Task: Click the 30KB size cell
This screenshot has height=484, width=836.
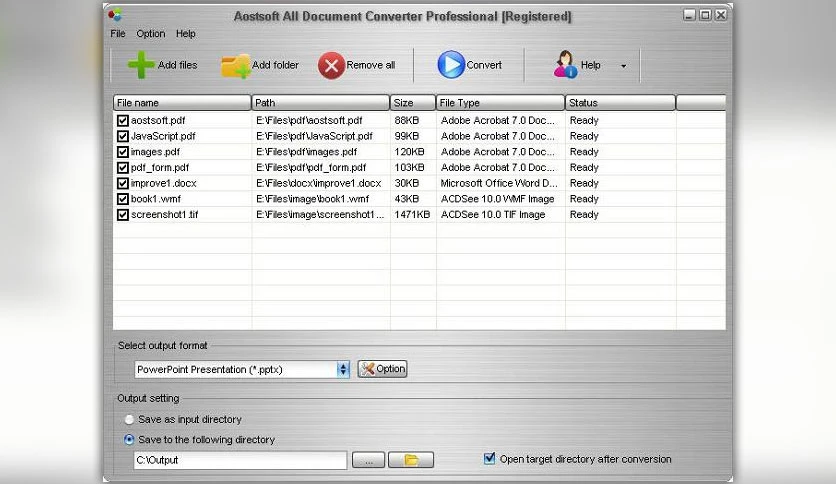Action: pyautogui.click(x=407, y=183)
